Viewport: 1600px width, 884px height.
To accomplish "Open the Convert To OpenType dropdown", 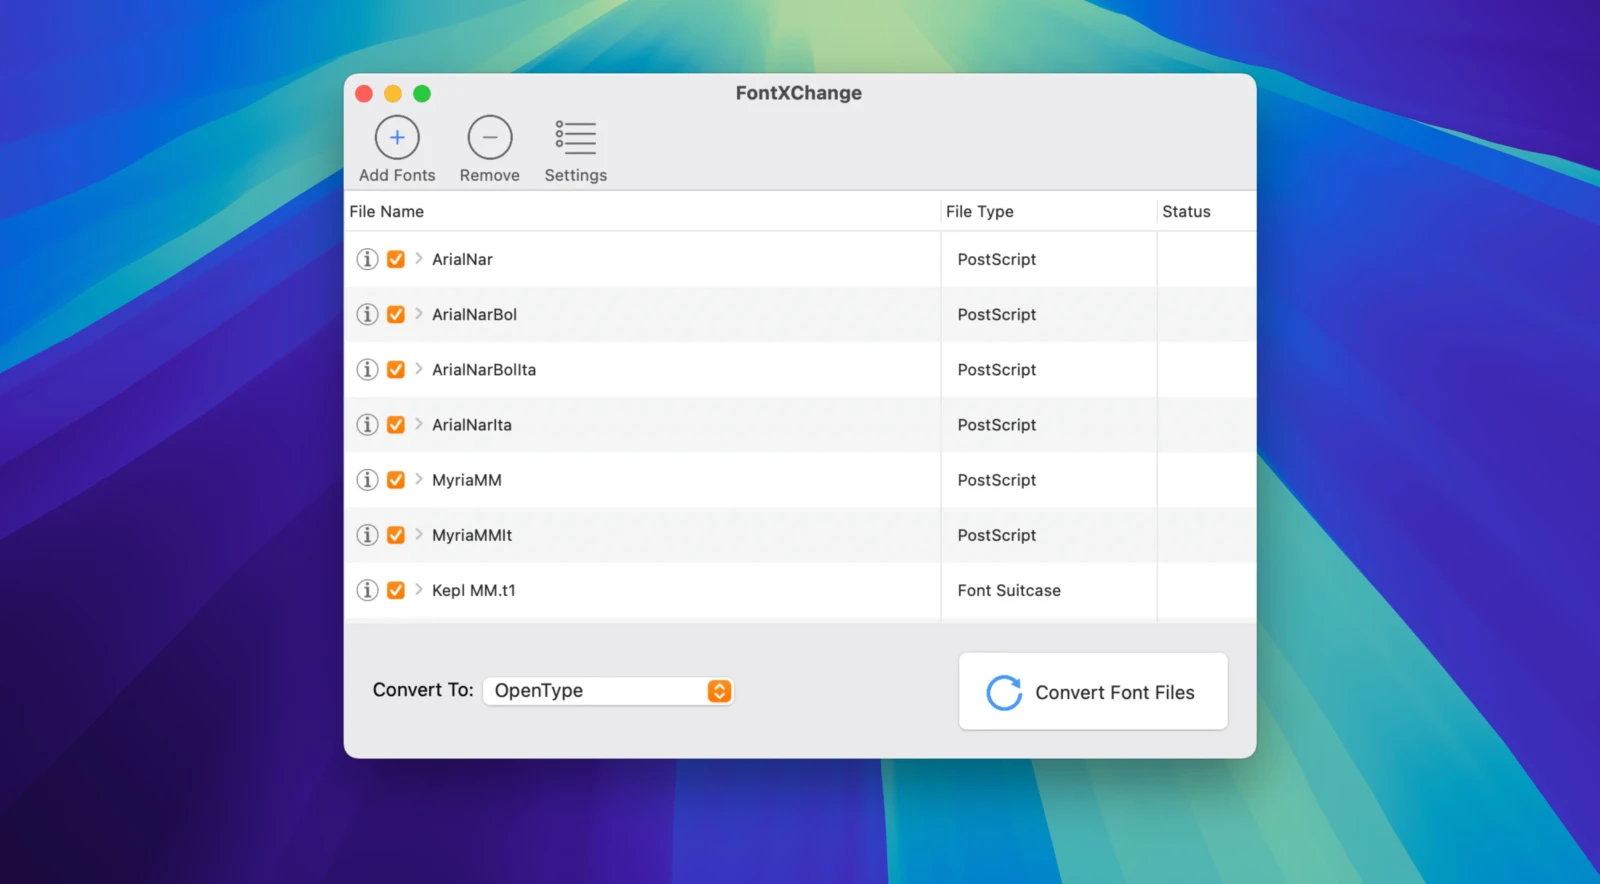I will pyautogui.click(x=608, y=691).
